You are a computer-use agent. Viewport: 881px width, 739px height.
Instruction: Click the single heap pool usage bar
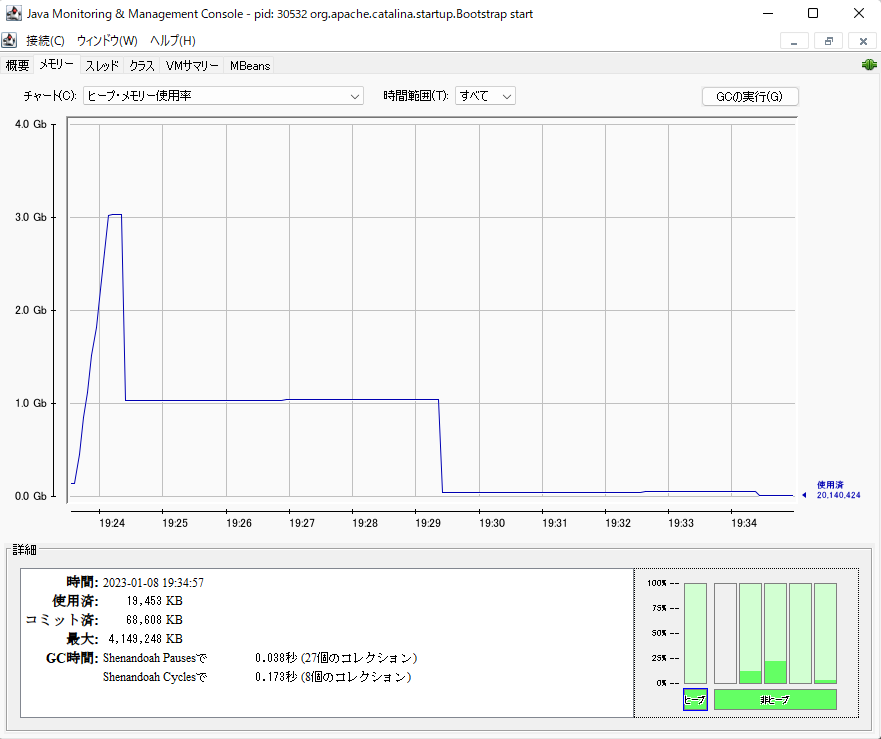(694, 633)
